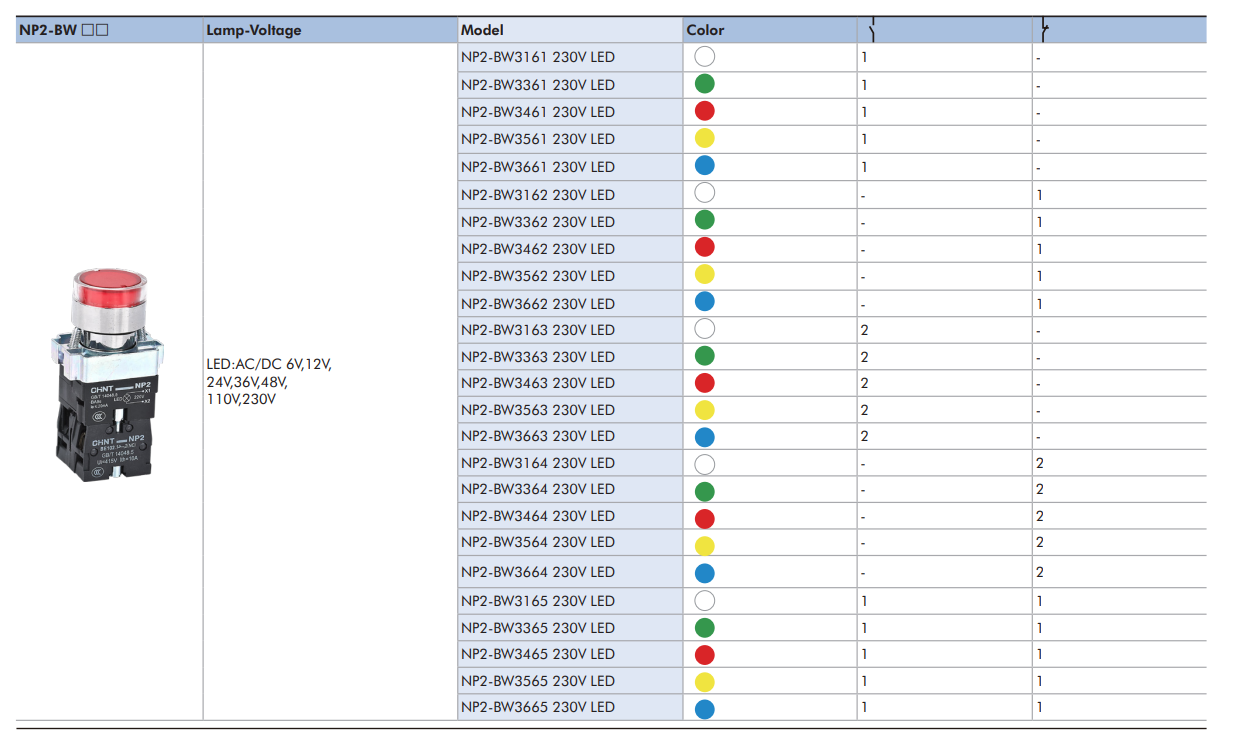Click model text NP2-BW3561 230V LED
Viewport: 1233px width, 732px height.
point(538,139)
